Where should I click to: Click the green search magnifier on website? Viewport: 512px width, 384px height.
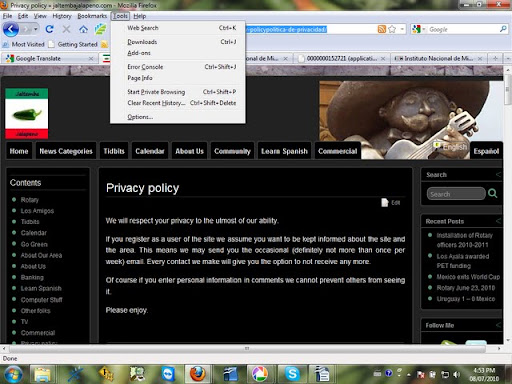493,193
